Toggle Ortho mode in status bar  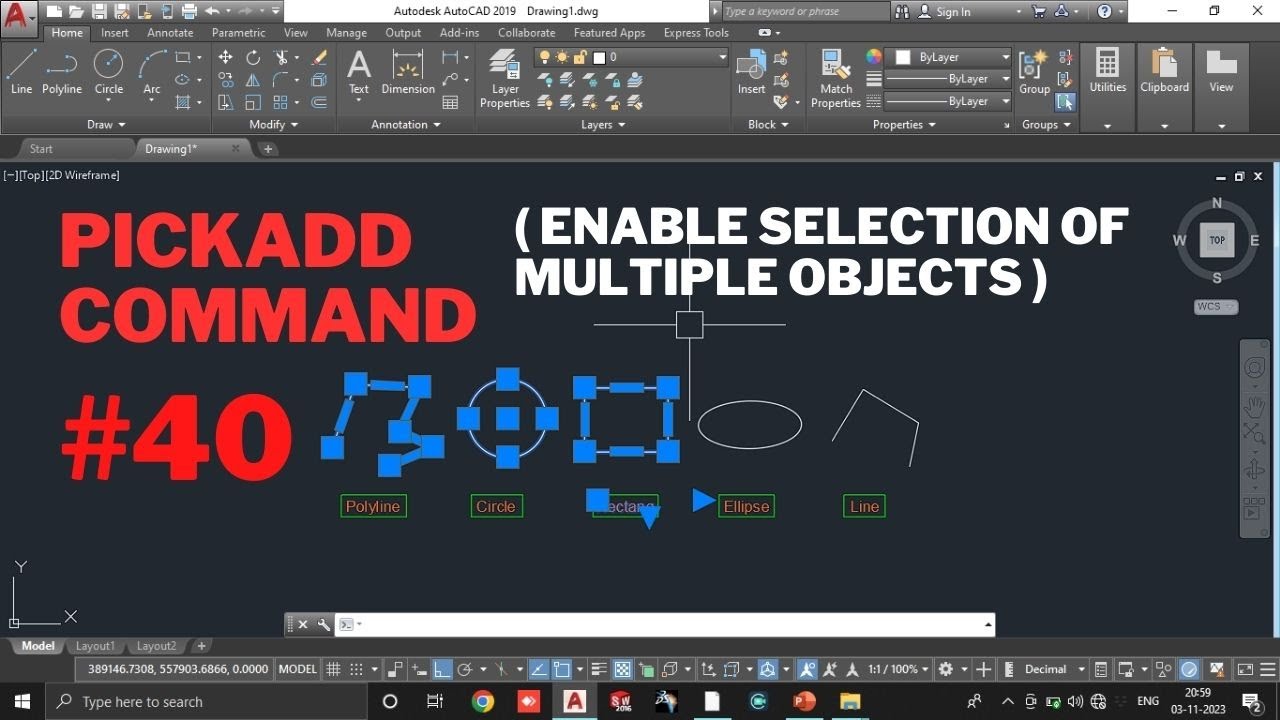441,669
